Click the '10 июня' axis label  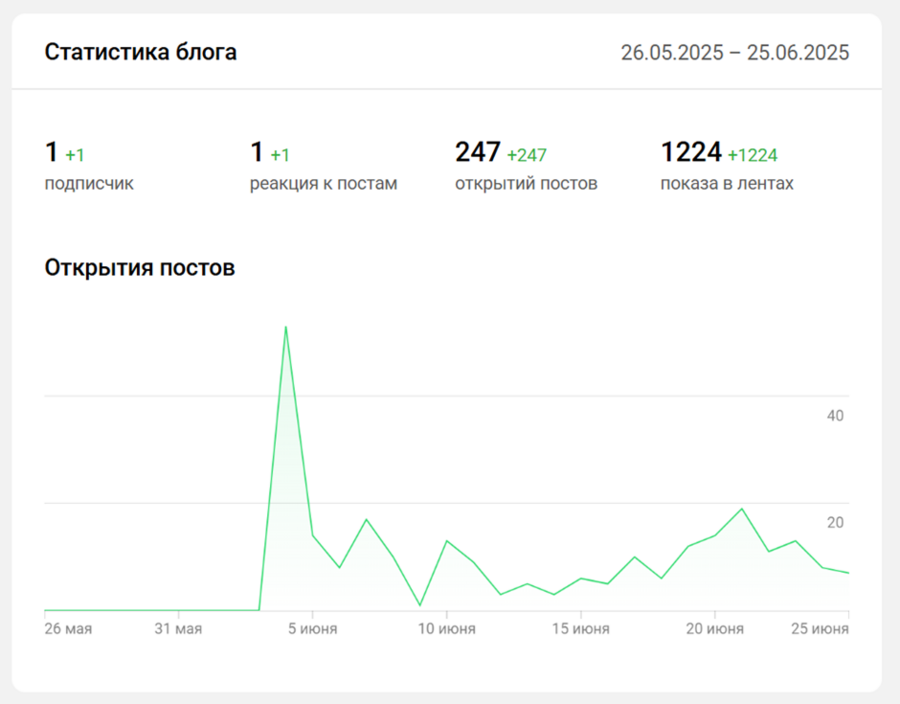tap(447, 629)
